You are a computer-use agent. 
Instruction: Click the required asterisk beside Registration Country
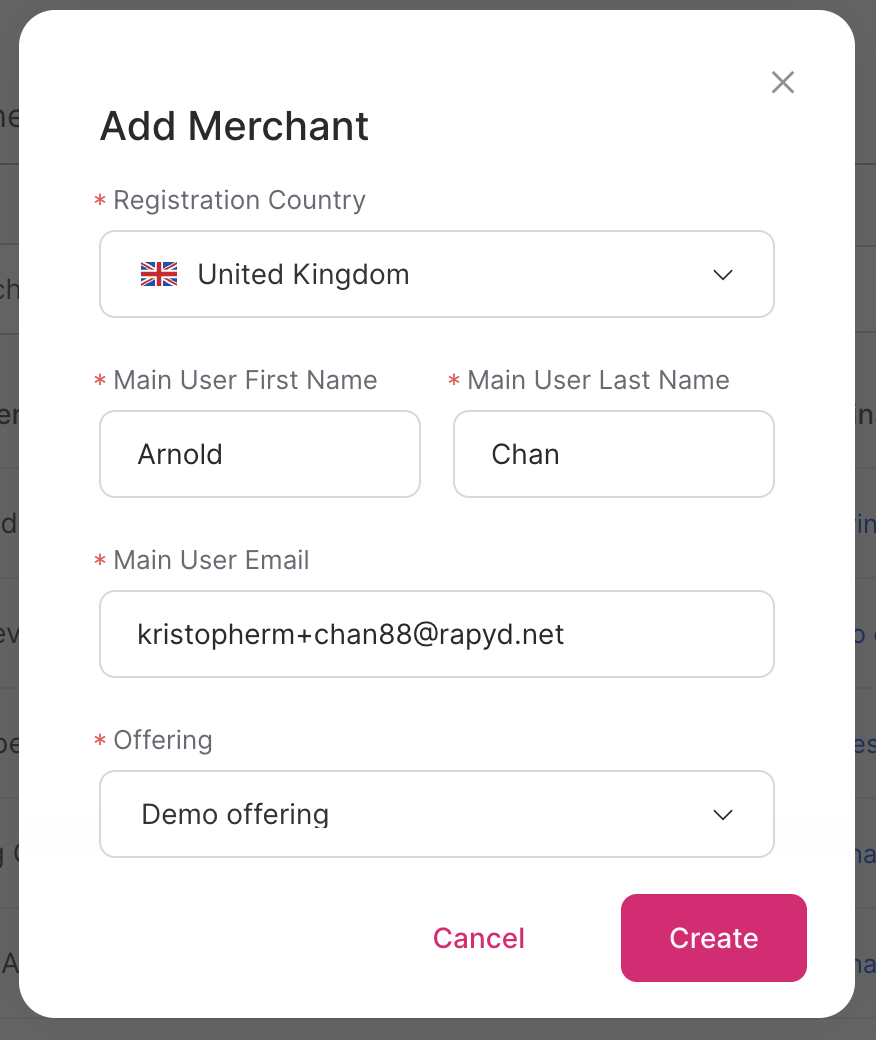click(x=99, y=201)
